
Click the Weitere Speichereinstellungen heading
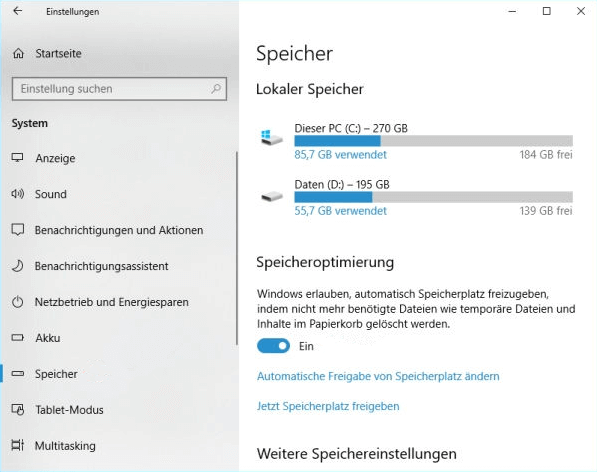pos(356,454)
